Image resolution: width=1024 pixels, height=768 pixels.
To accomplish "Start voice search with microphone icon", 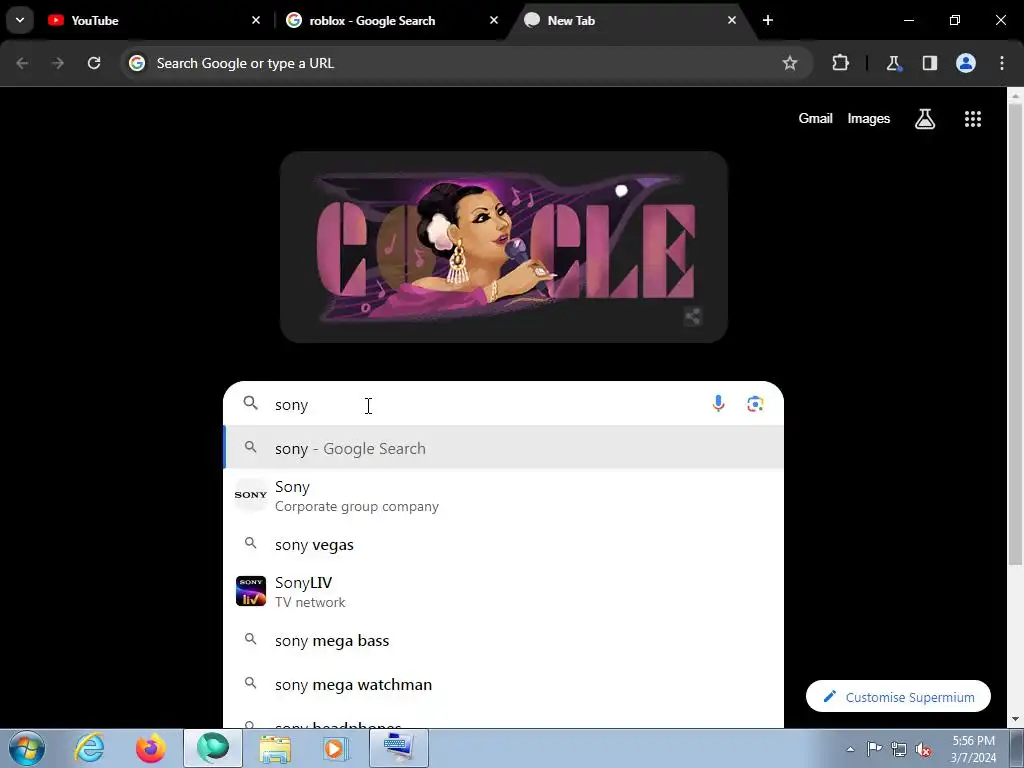I will tap(718, 404).
